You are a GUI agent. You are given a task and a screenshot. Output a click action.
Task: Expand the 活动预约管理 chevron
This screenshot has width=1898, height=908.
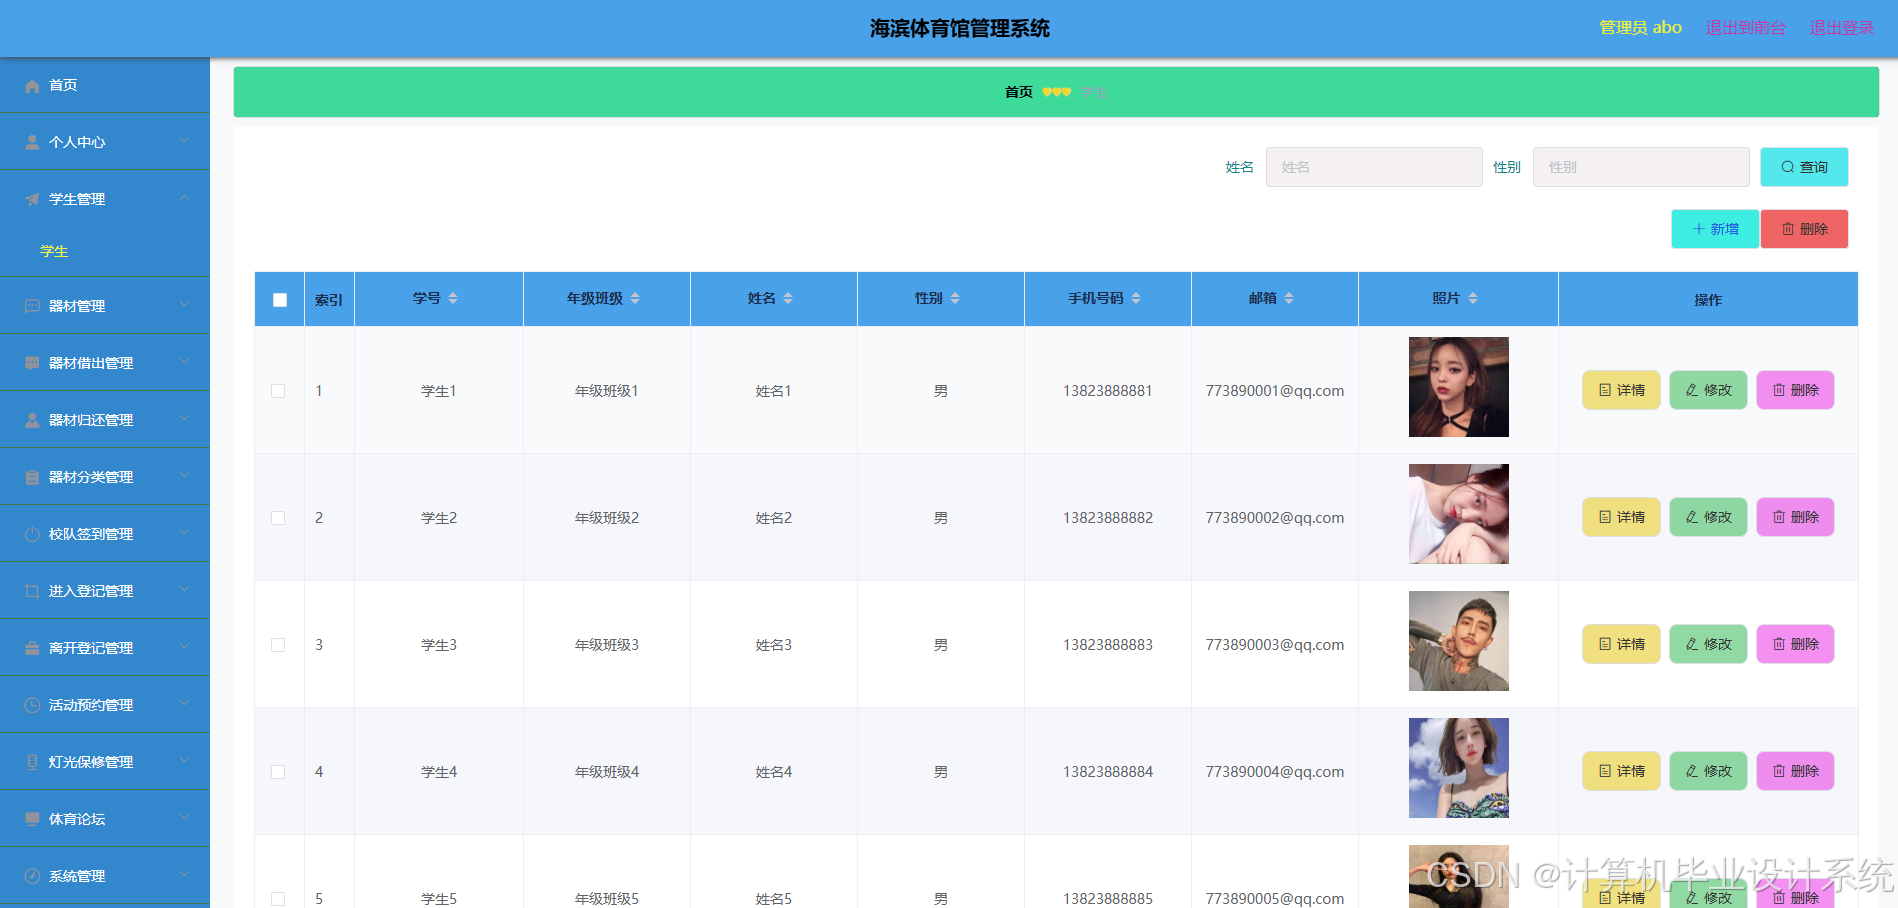coord(184,704)
